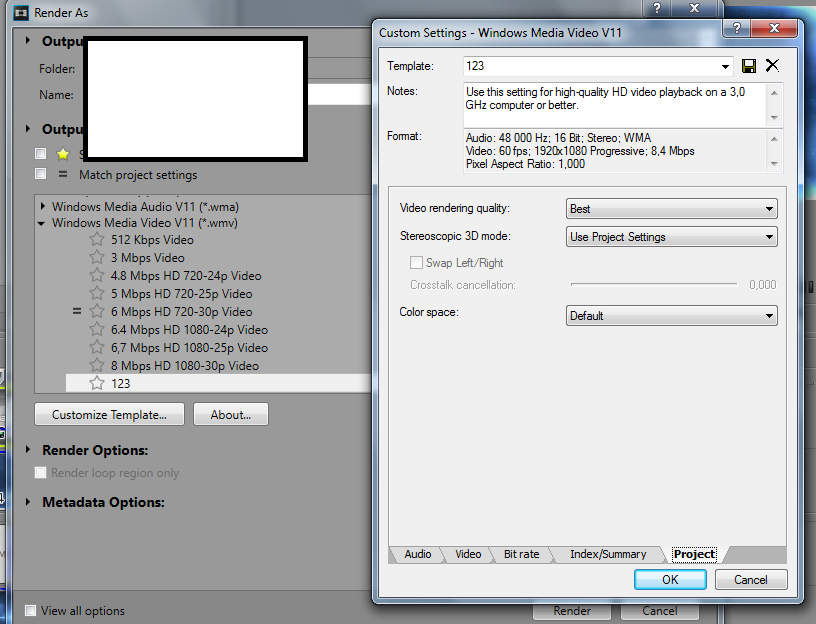
Task: Select the 3 Mbps Video template row
Action: tap(148, 258)
